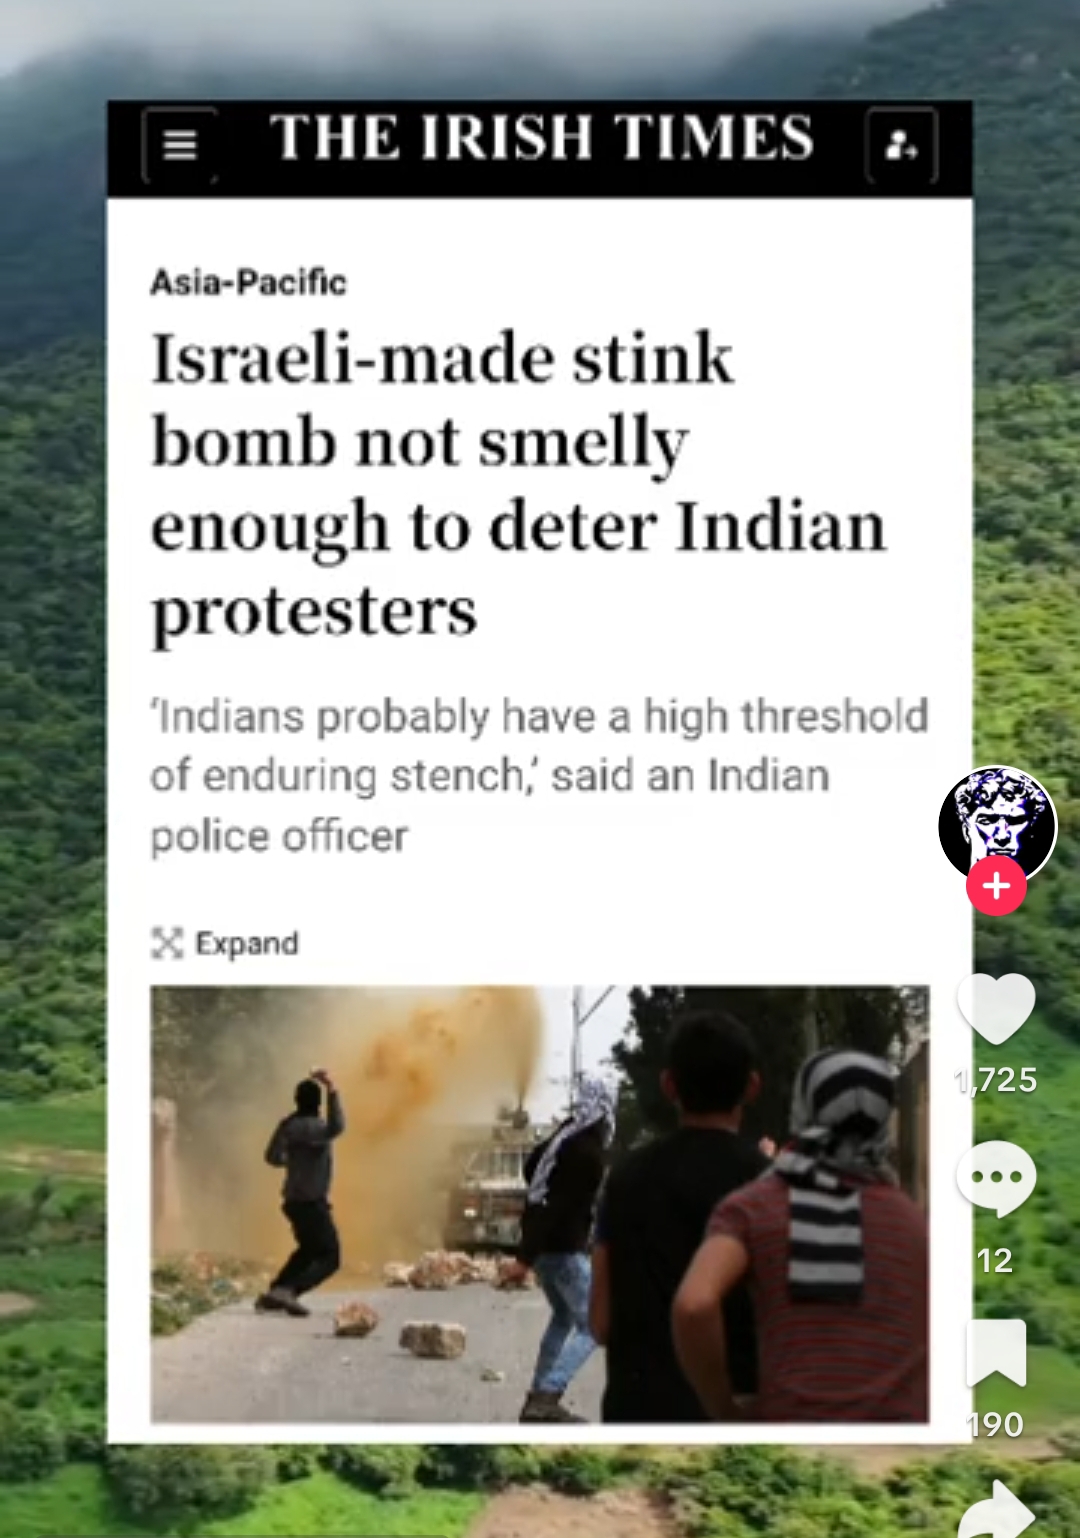
Task: Click the Expand text label above photo
Action: point(247,943)
